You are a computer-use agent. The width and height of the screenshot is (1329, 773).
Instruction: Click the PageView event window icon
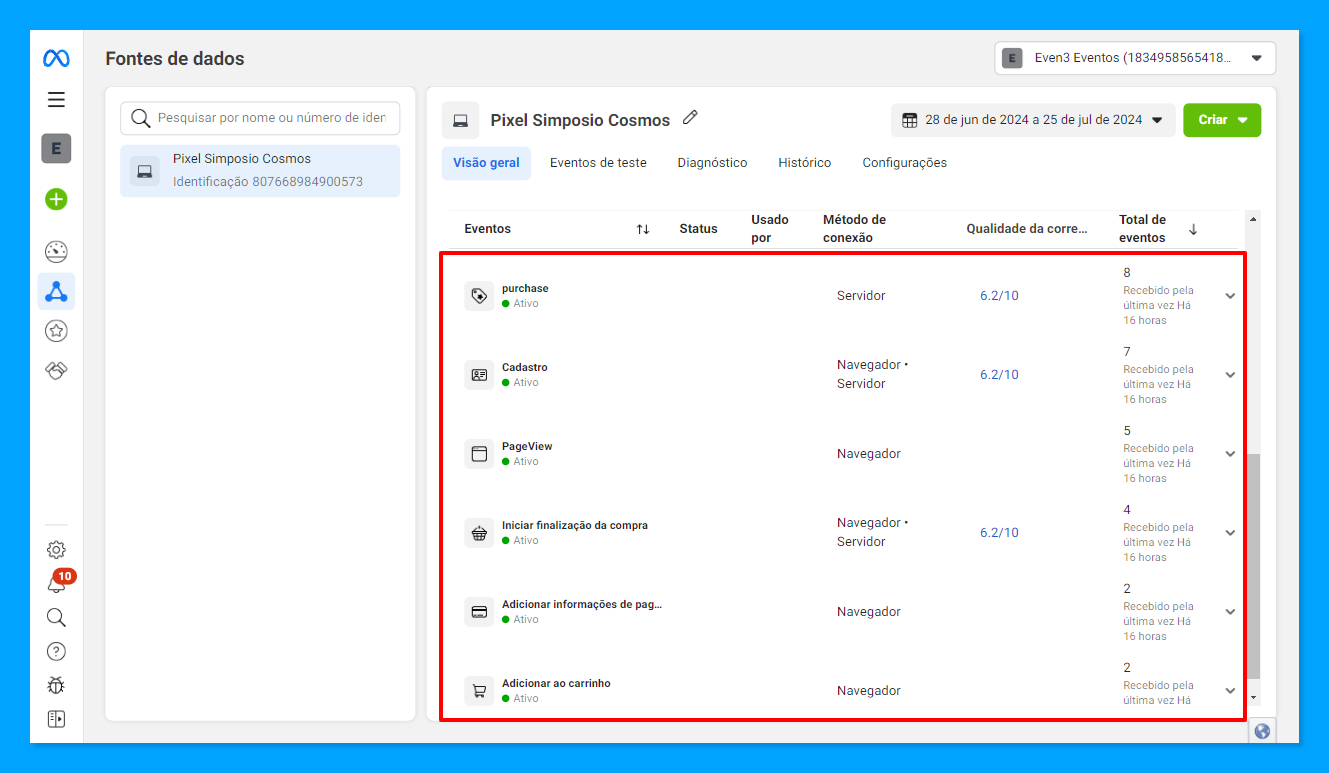pyautogui.click(x=479, y=454)
